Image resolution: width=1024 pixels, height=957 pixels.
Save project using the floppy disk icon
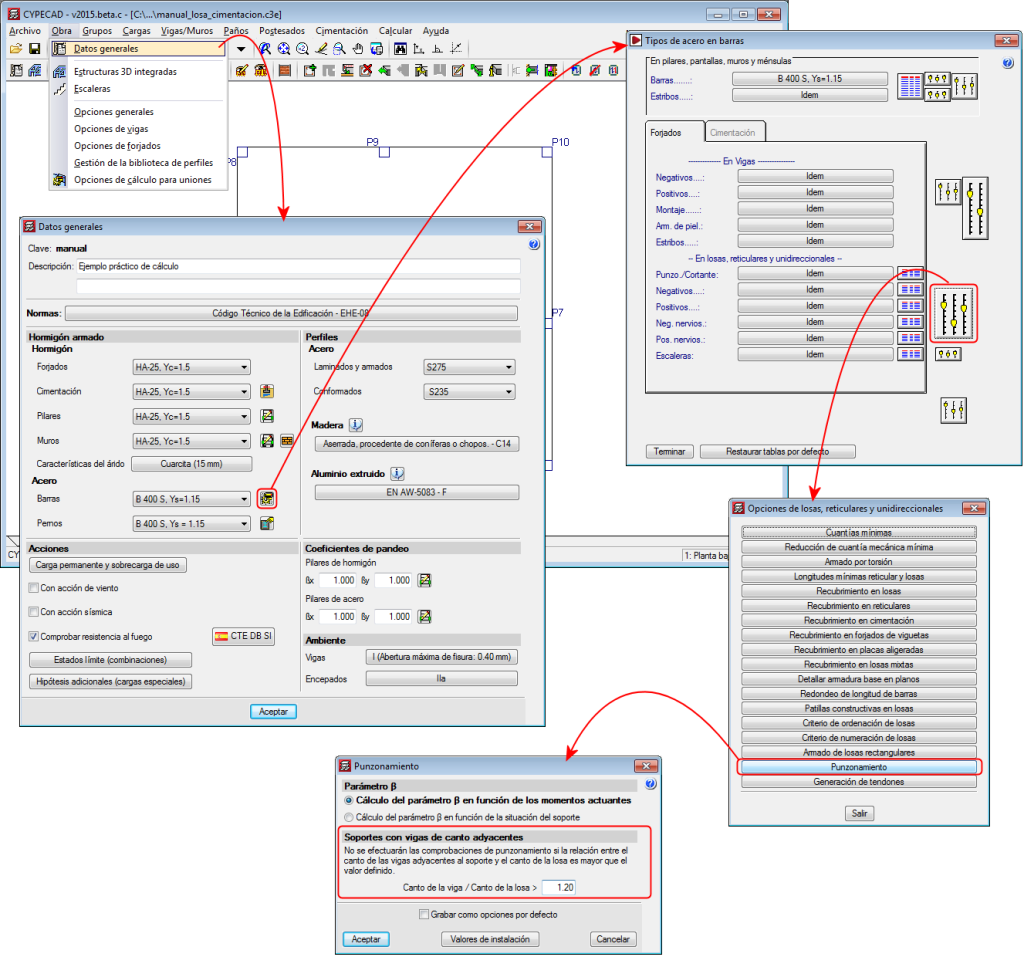coord(35,49)
